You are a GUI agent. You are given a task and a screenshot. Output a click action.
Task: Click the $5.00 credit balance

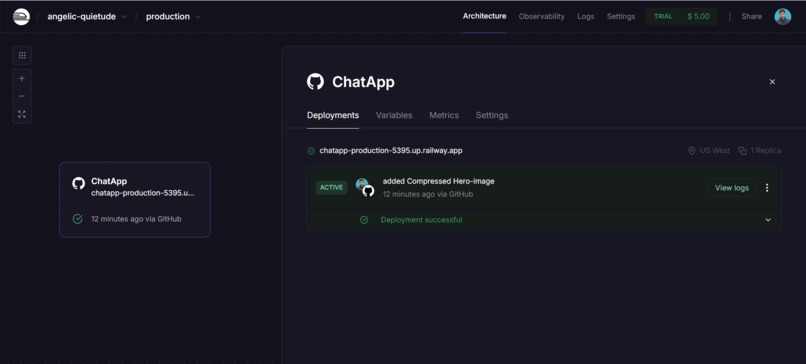point(698,16)
